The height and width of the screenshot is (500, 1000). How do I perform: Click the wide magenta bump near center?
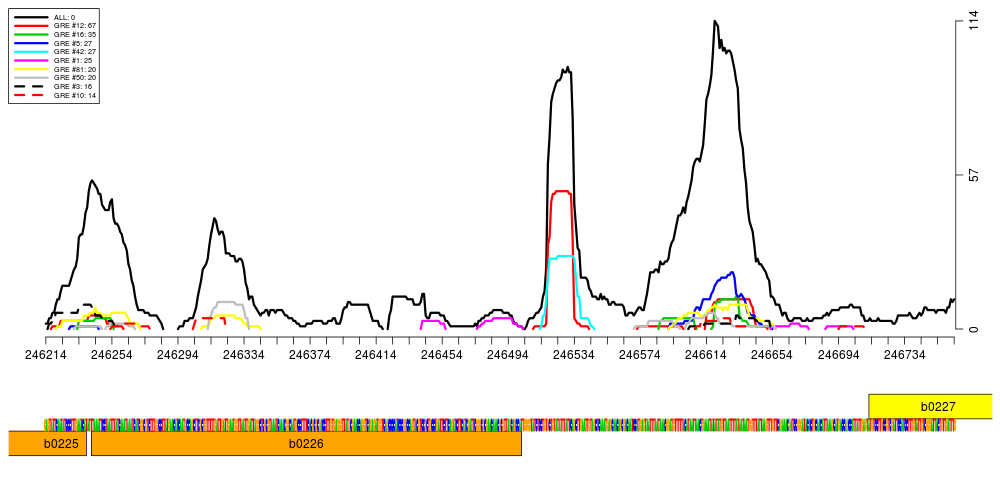coord(500,319)
